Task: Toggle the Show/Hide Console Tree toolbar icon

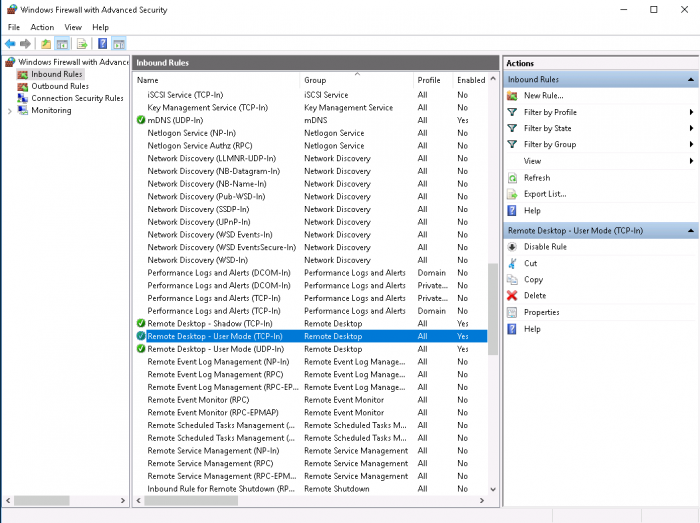Action: 62,44
